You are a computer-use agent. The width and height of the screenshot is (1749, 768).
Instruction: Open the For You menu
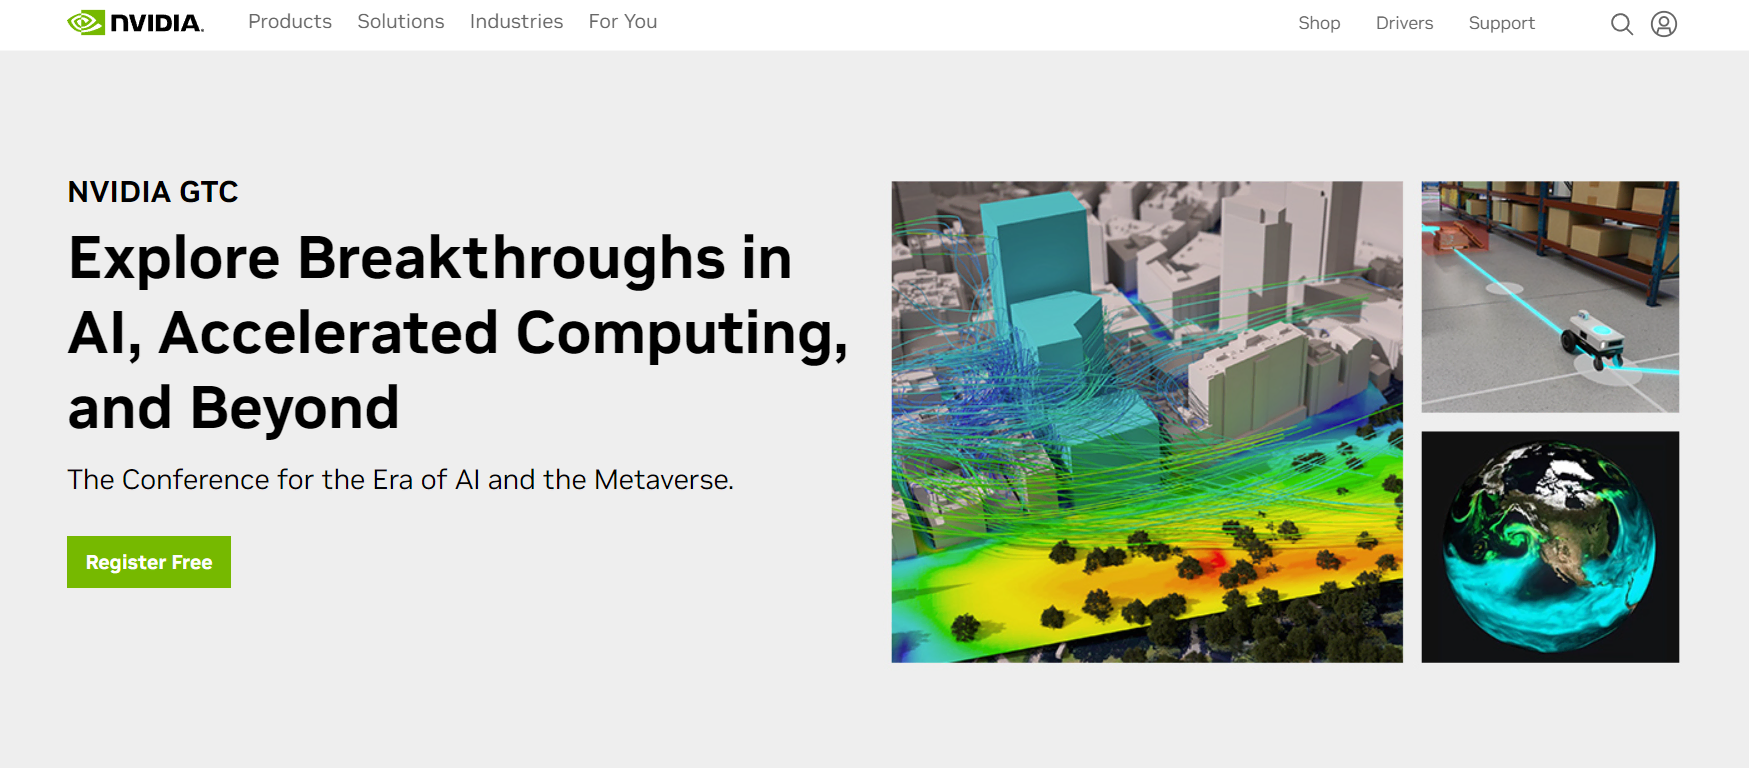click(623, 22)
